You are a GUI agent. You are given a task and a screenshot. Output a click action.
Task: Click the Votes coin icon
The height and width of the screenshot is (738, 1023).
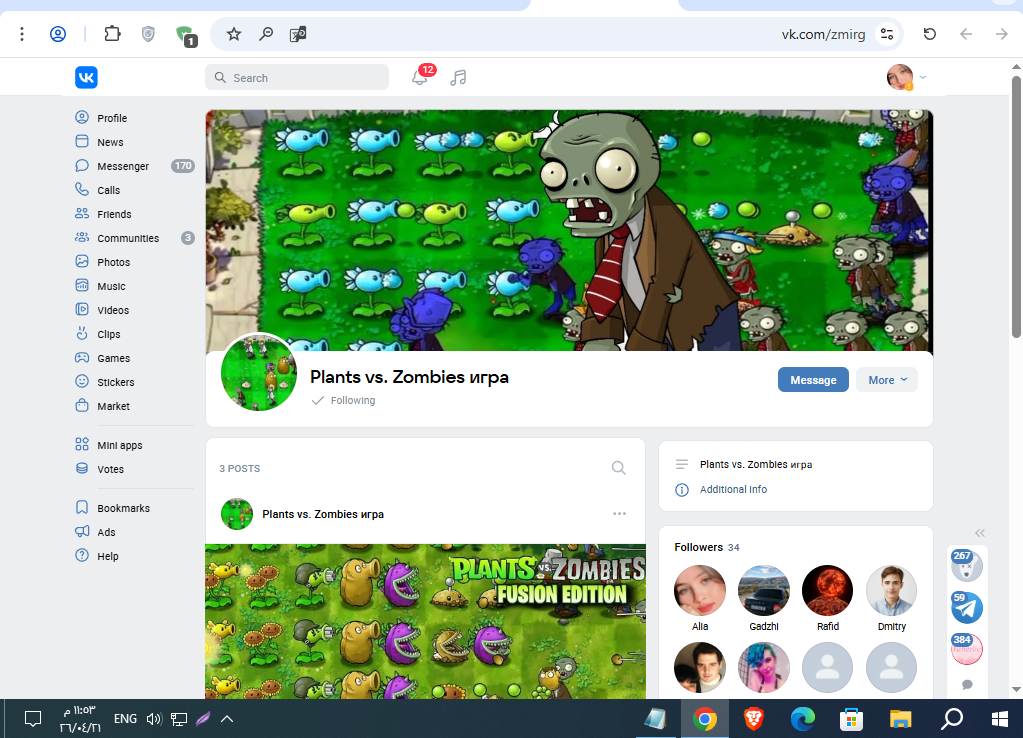[x=82, y=469]
